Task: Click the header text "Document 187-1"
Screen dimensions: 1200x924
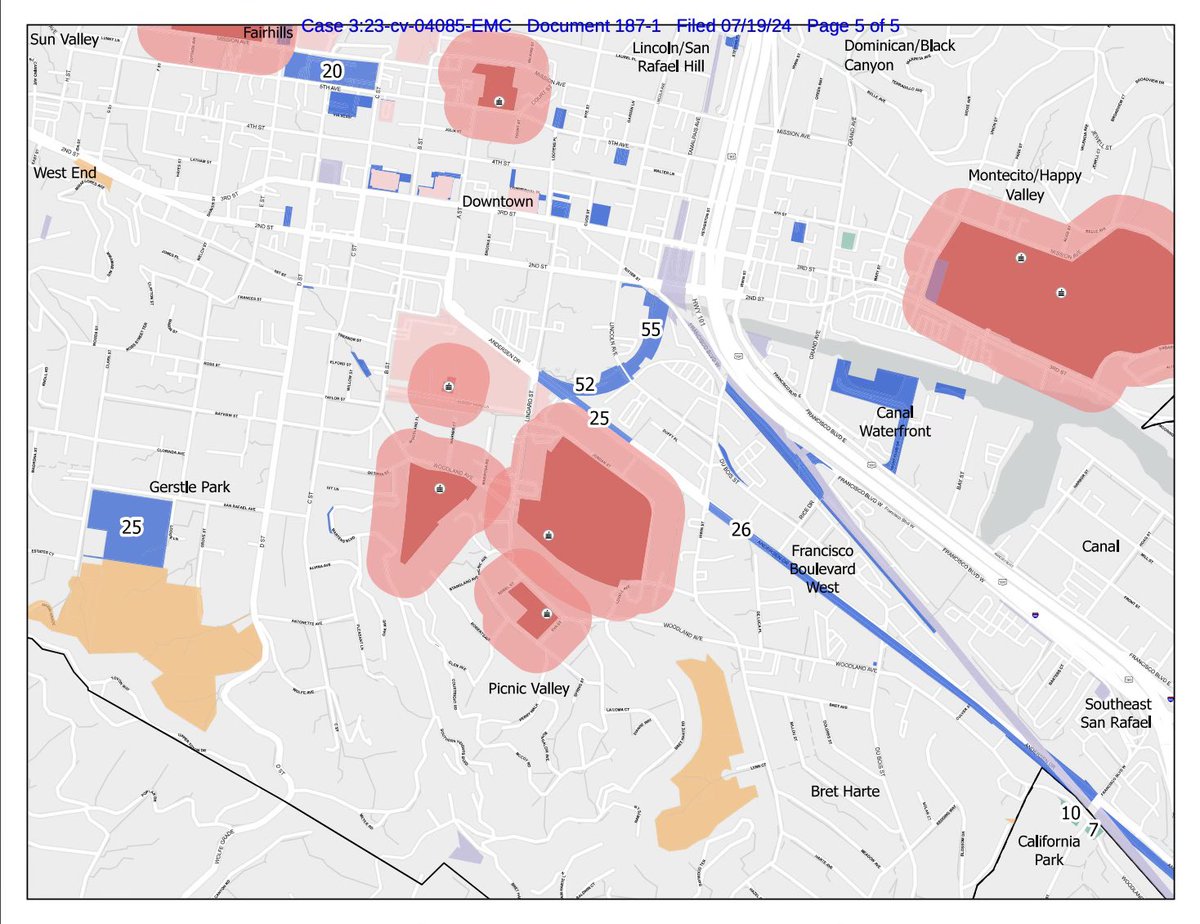Action: click(x=594, y=24)
